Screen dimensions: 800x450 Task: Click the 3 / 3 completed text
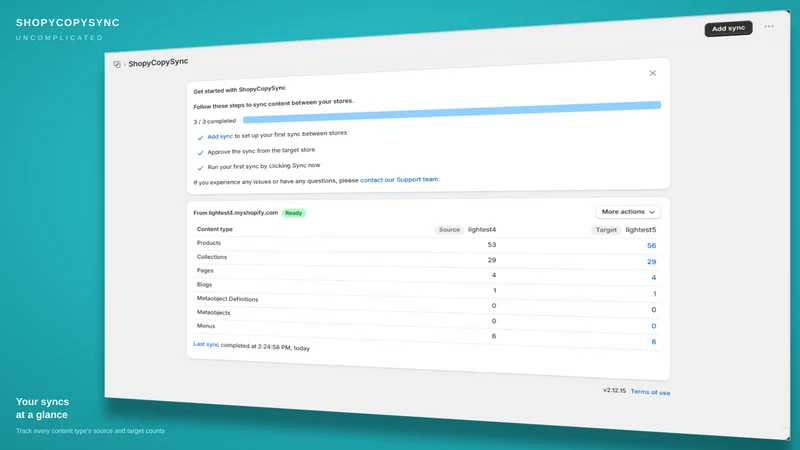214,121
